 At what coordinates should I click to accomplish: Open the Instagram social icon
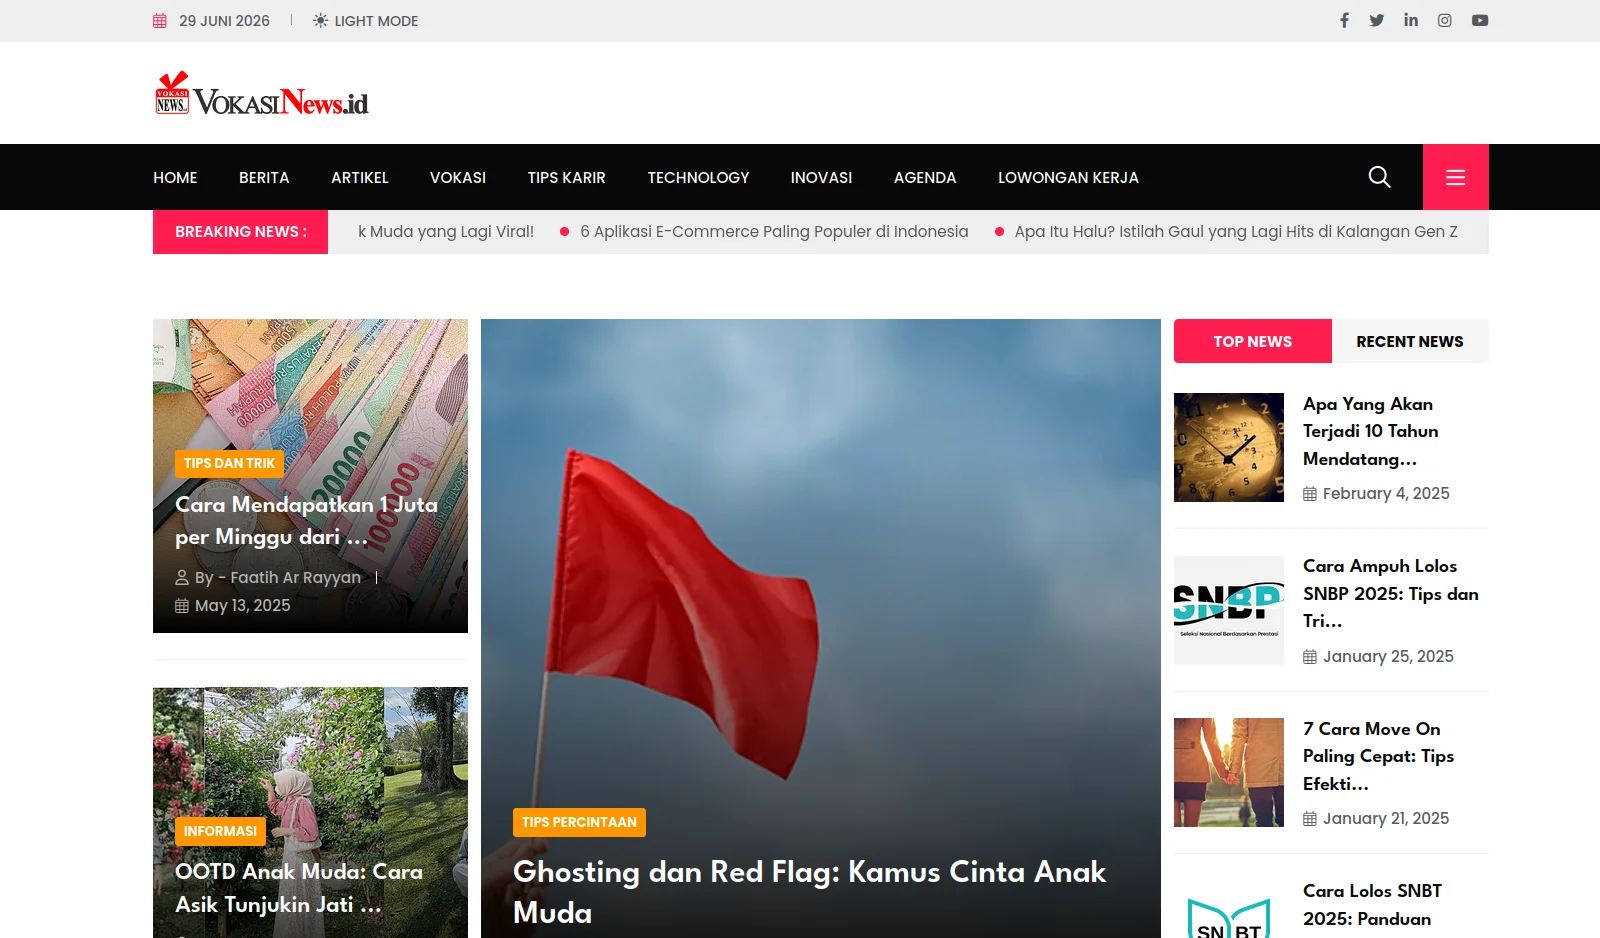tap(1445, 20)
